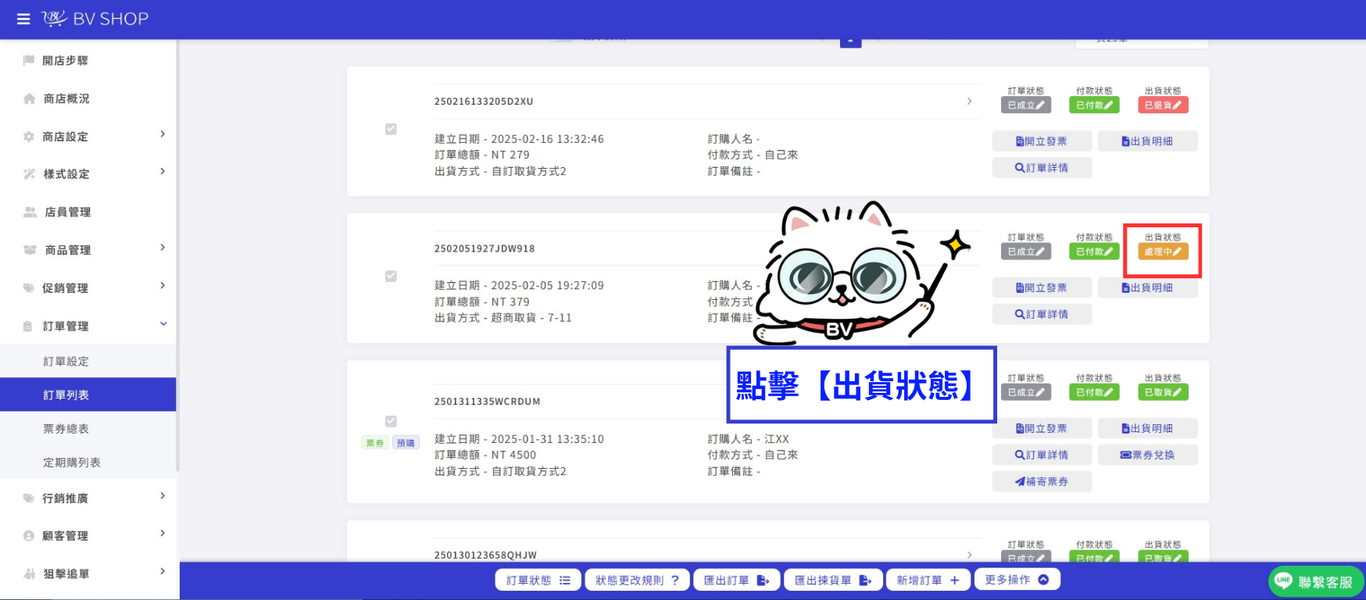Screen dimensions: 1366x600
Task: Click the people icon beside 店員管理
Action: click(x=29, y=212)
